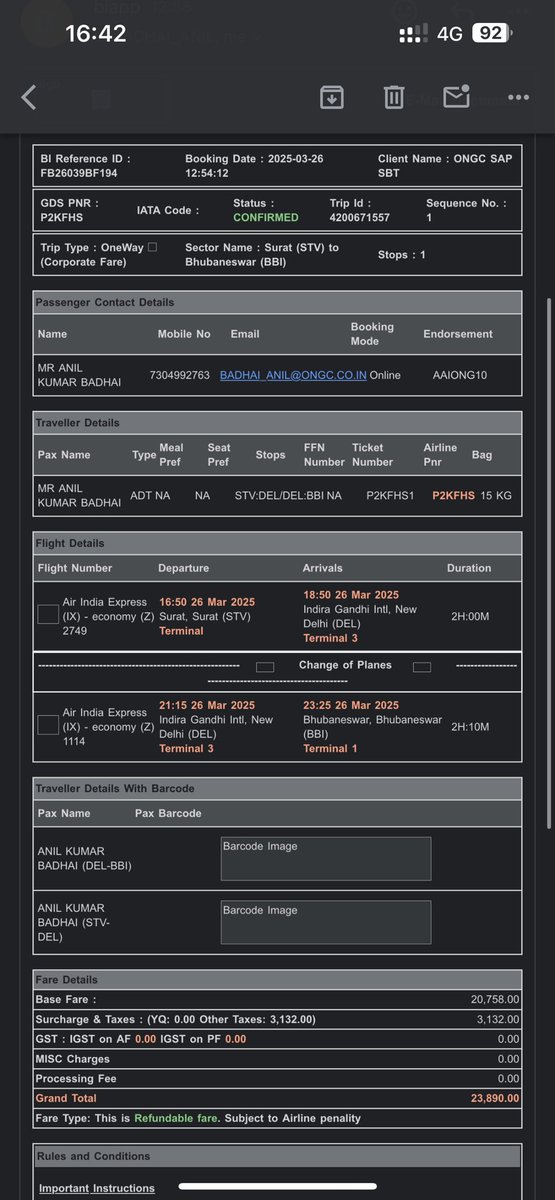Viewport: 555px width, 1200px height.
Task: Tap the CONFIRMED status text
Action: coord(266,217)
